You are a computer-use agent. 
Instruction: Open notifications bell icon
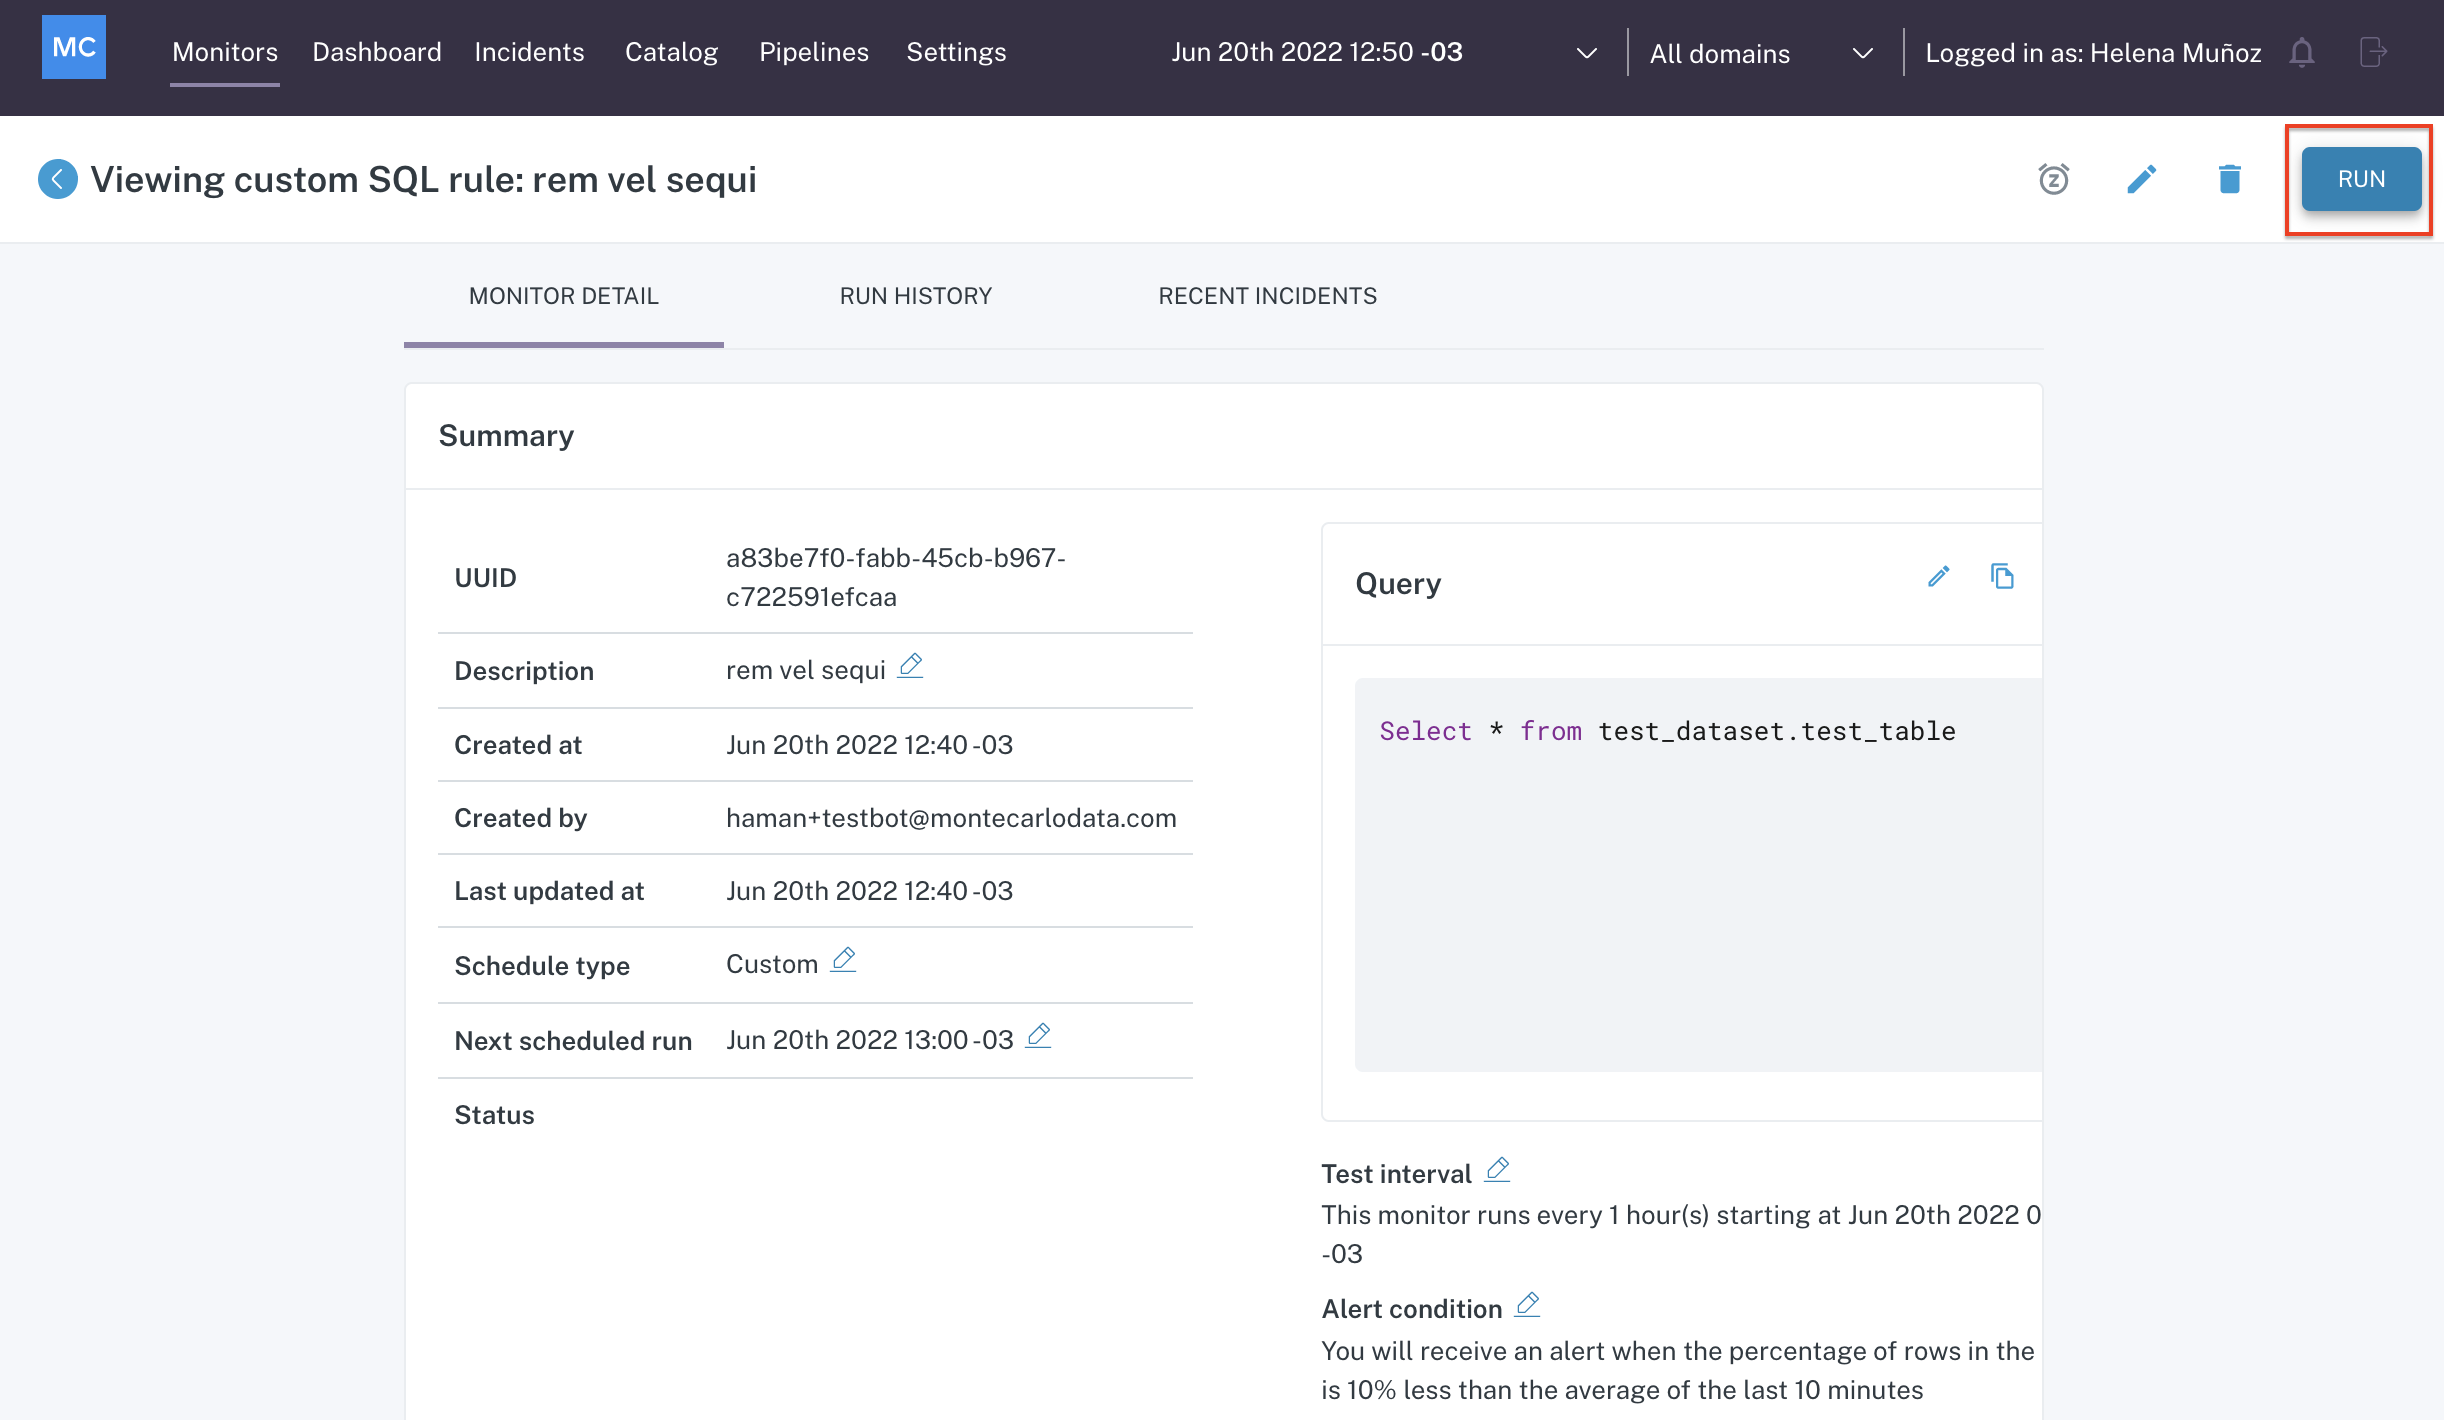(x=2302, y=52)
